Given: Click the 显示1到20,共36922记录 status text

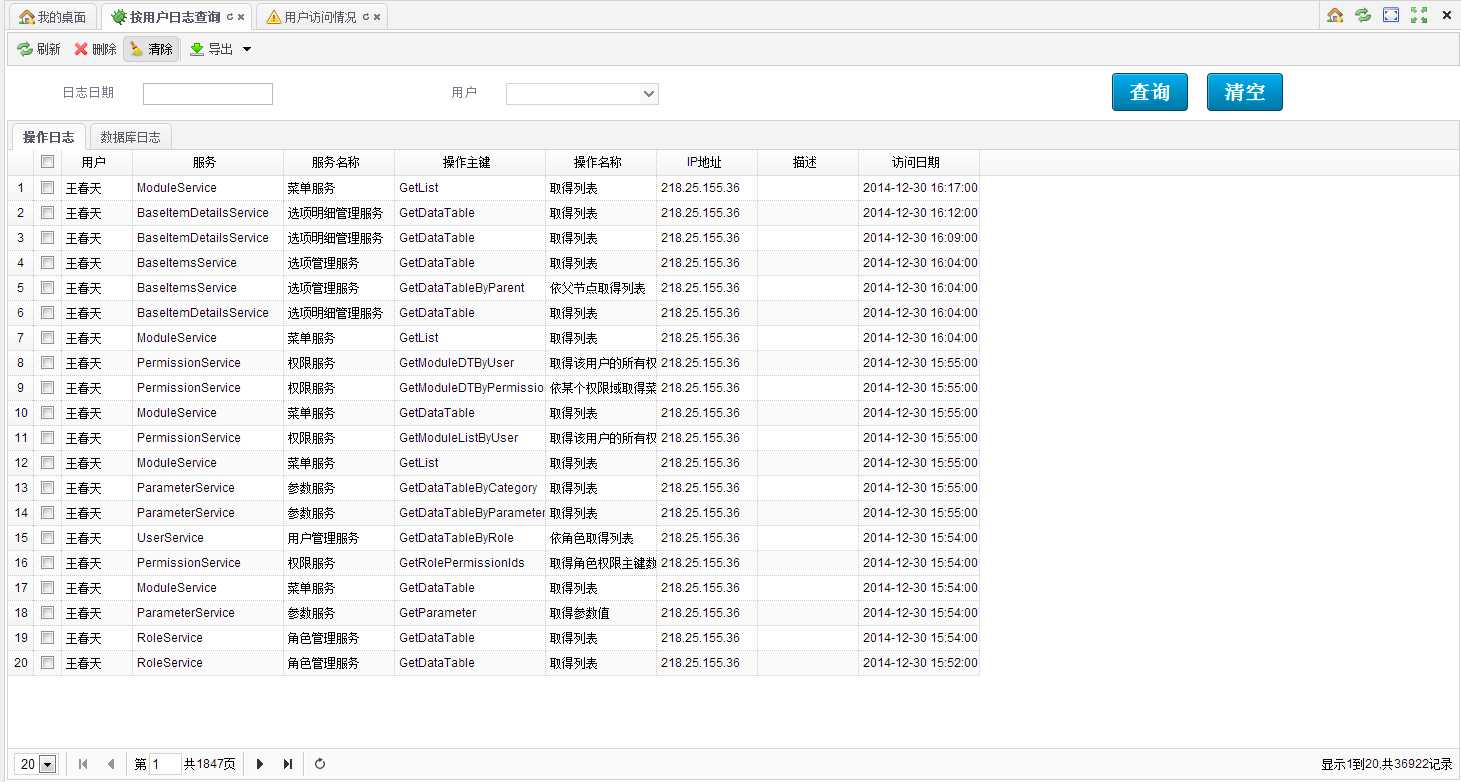Looking at the screenshot, I should (1386, 764).
